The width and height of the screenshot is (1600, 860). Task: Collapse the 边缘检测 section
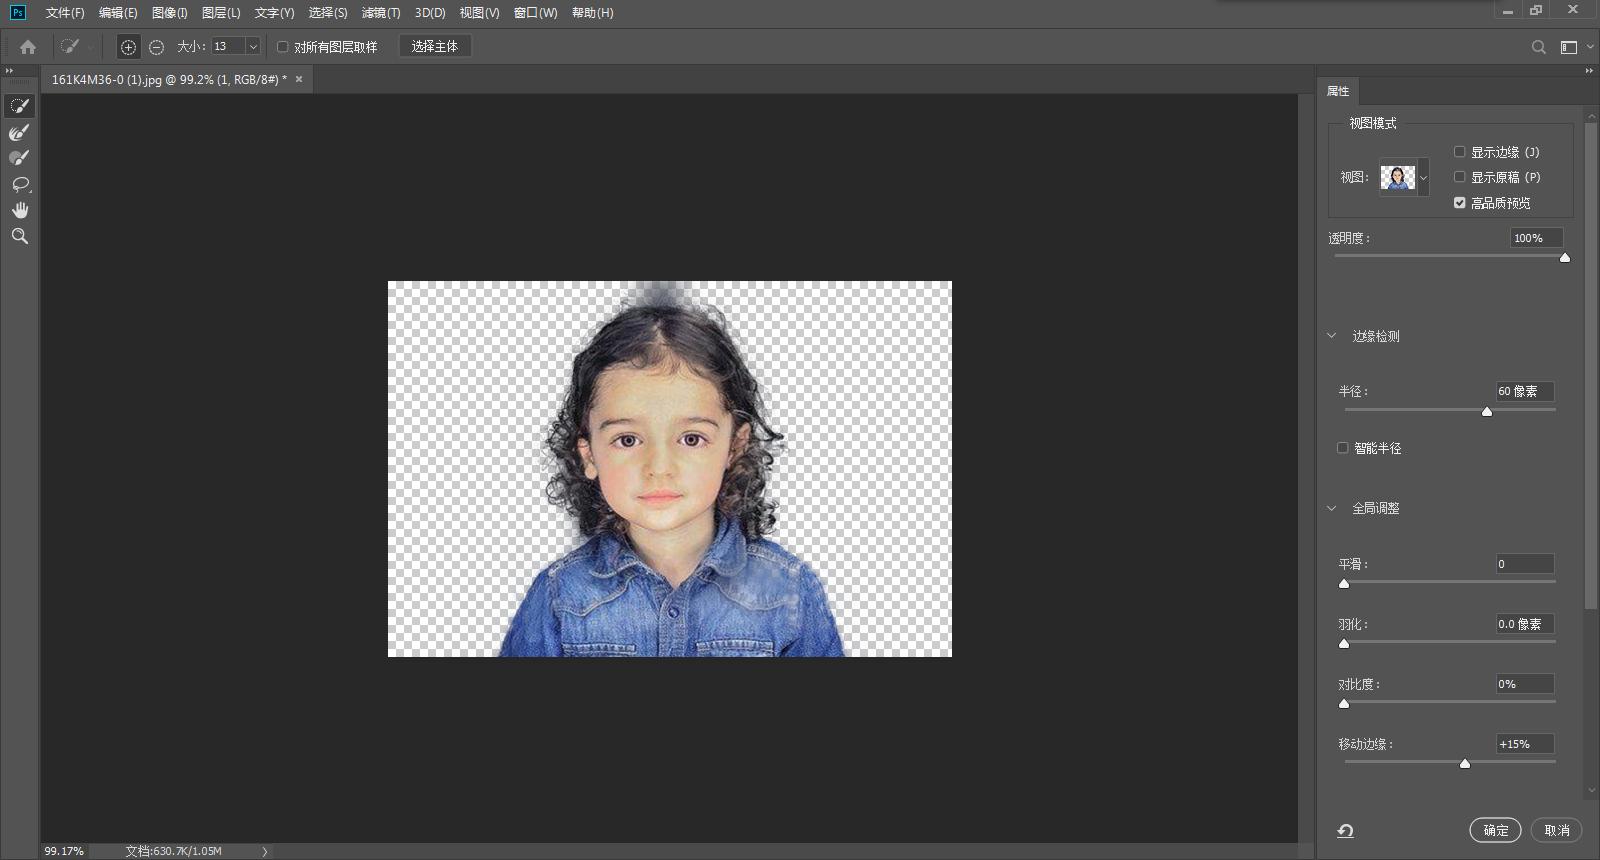click(x=1331, y=336)
